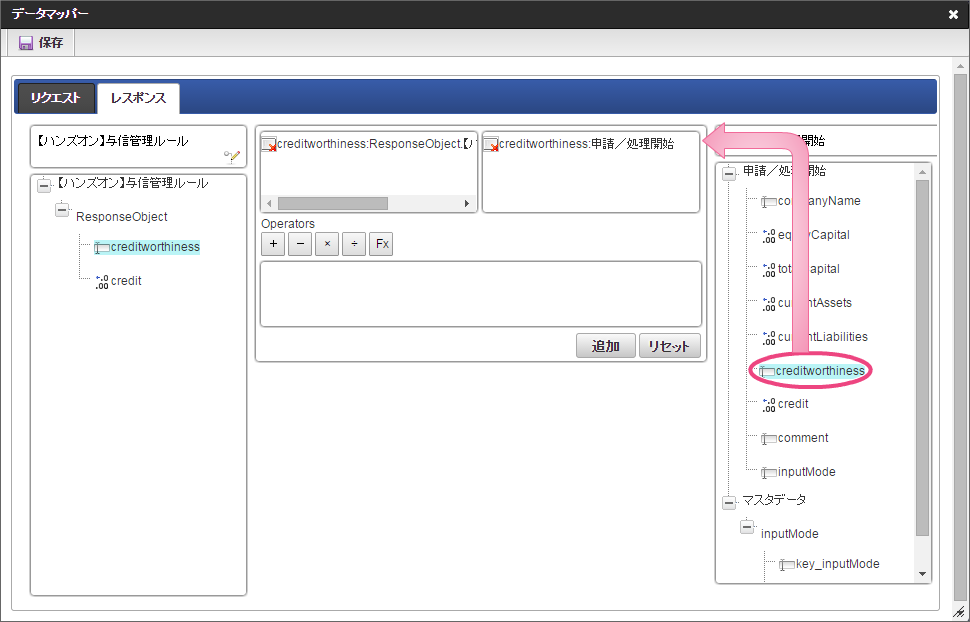
Task: Click the divide operator button
Action: pos(354,244)
